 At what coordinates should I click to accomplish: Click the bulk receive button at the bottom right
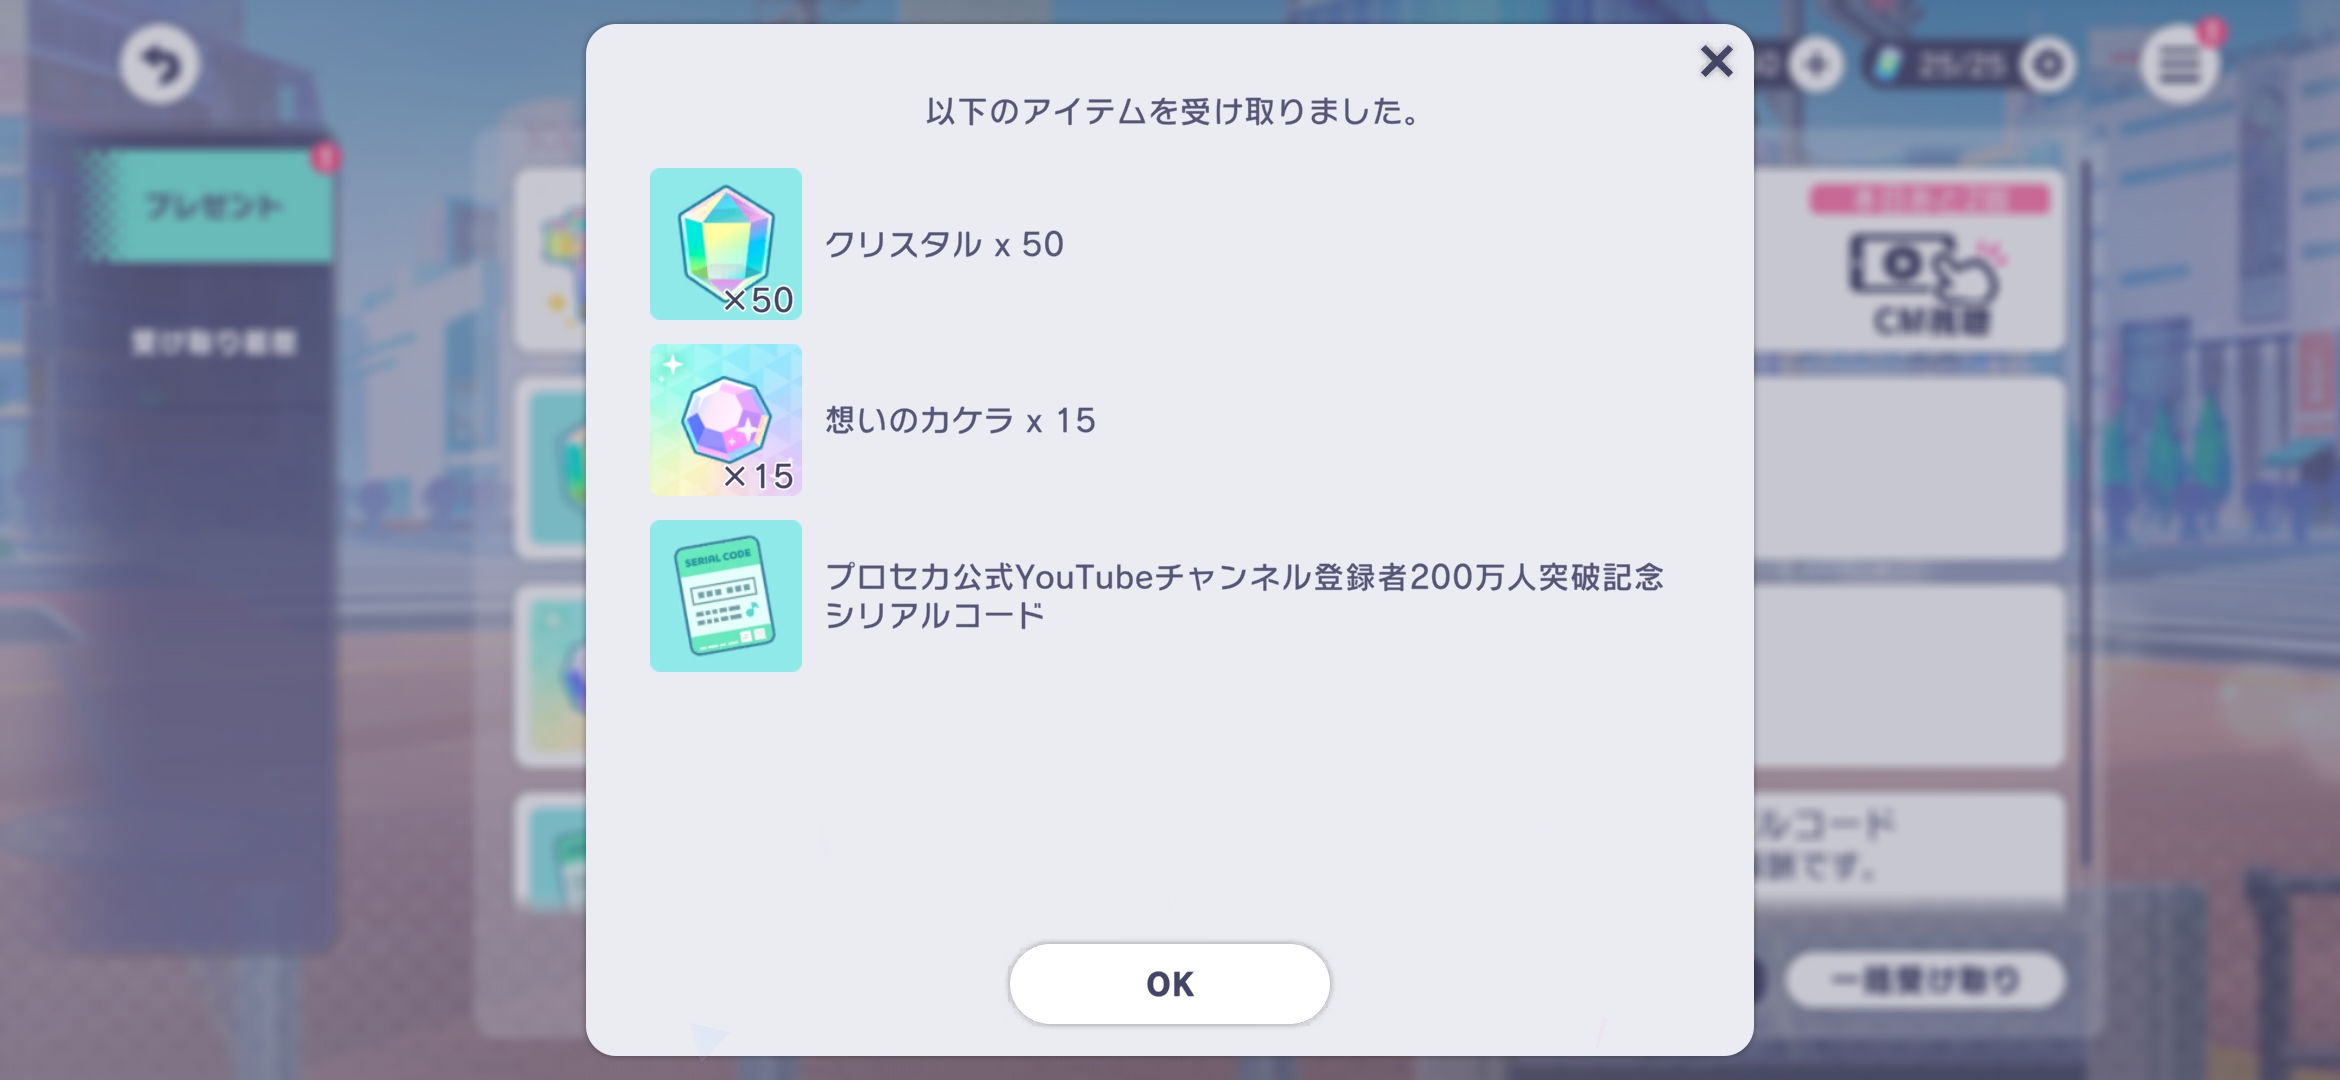(1925, 980)
